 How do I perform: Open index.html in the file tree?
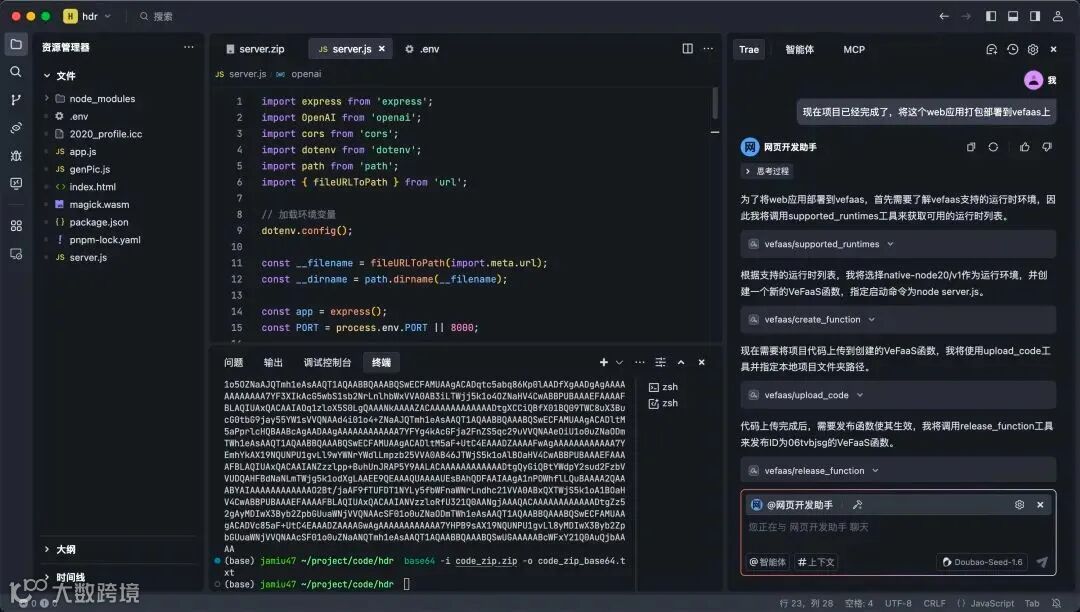point(92,187)
